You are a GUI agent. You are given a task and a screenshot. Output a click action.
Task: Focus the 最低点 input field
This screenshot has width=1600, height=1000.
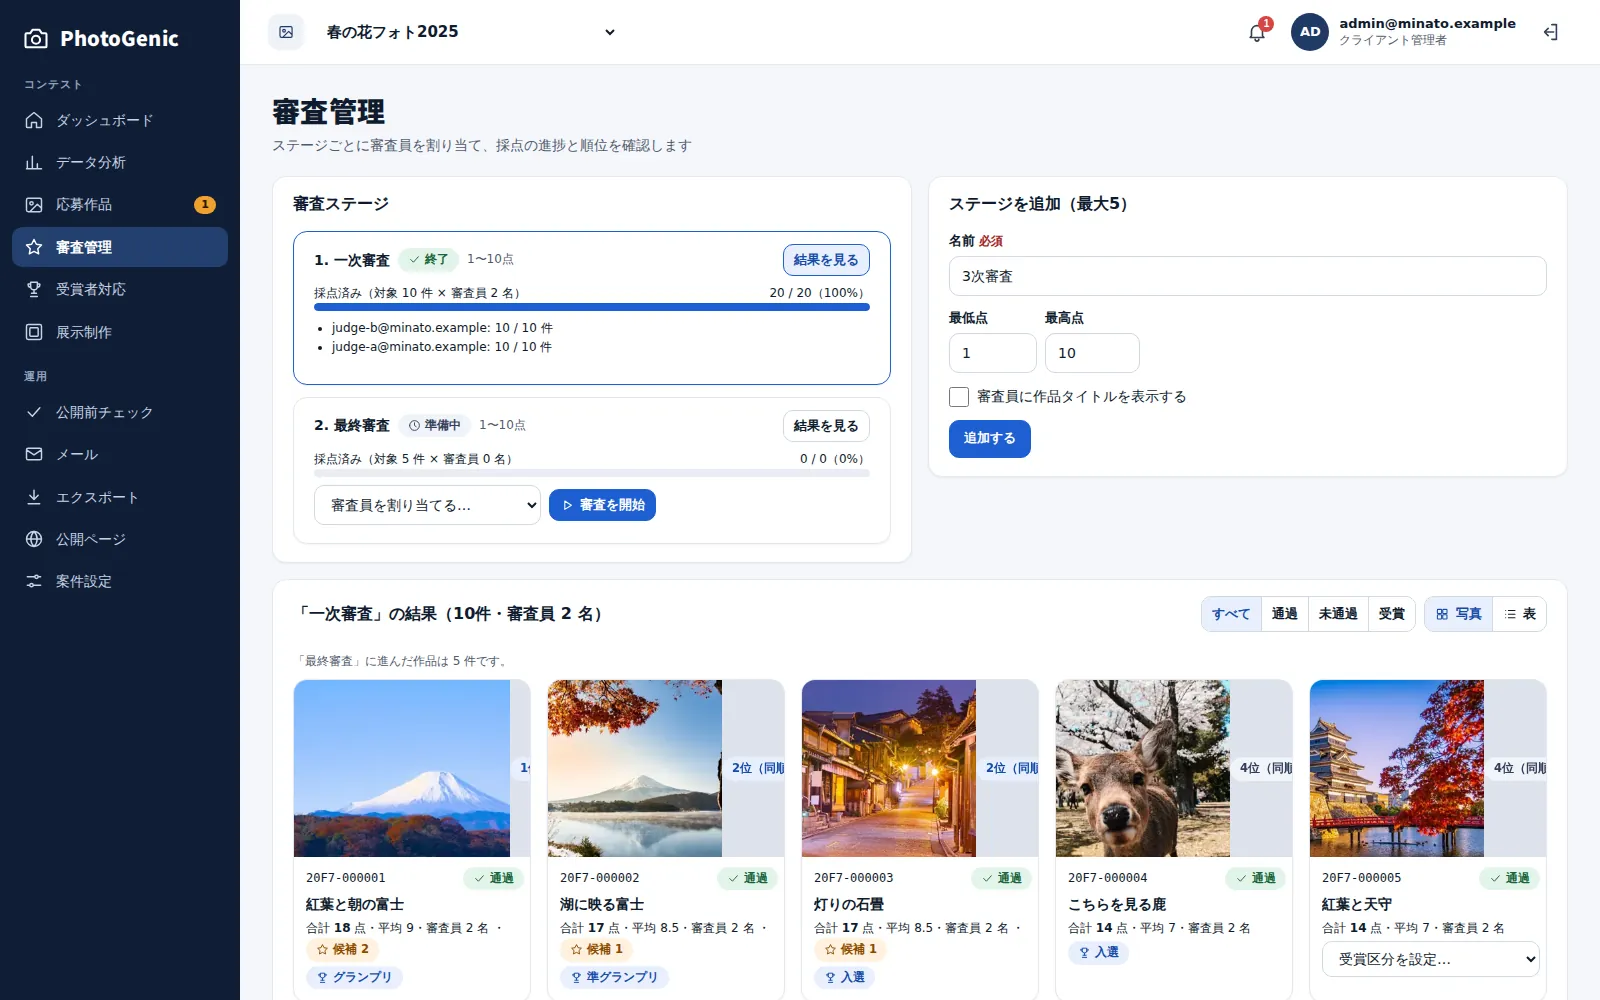992,353
